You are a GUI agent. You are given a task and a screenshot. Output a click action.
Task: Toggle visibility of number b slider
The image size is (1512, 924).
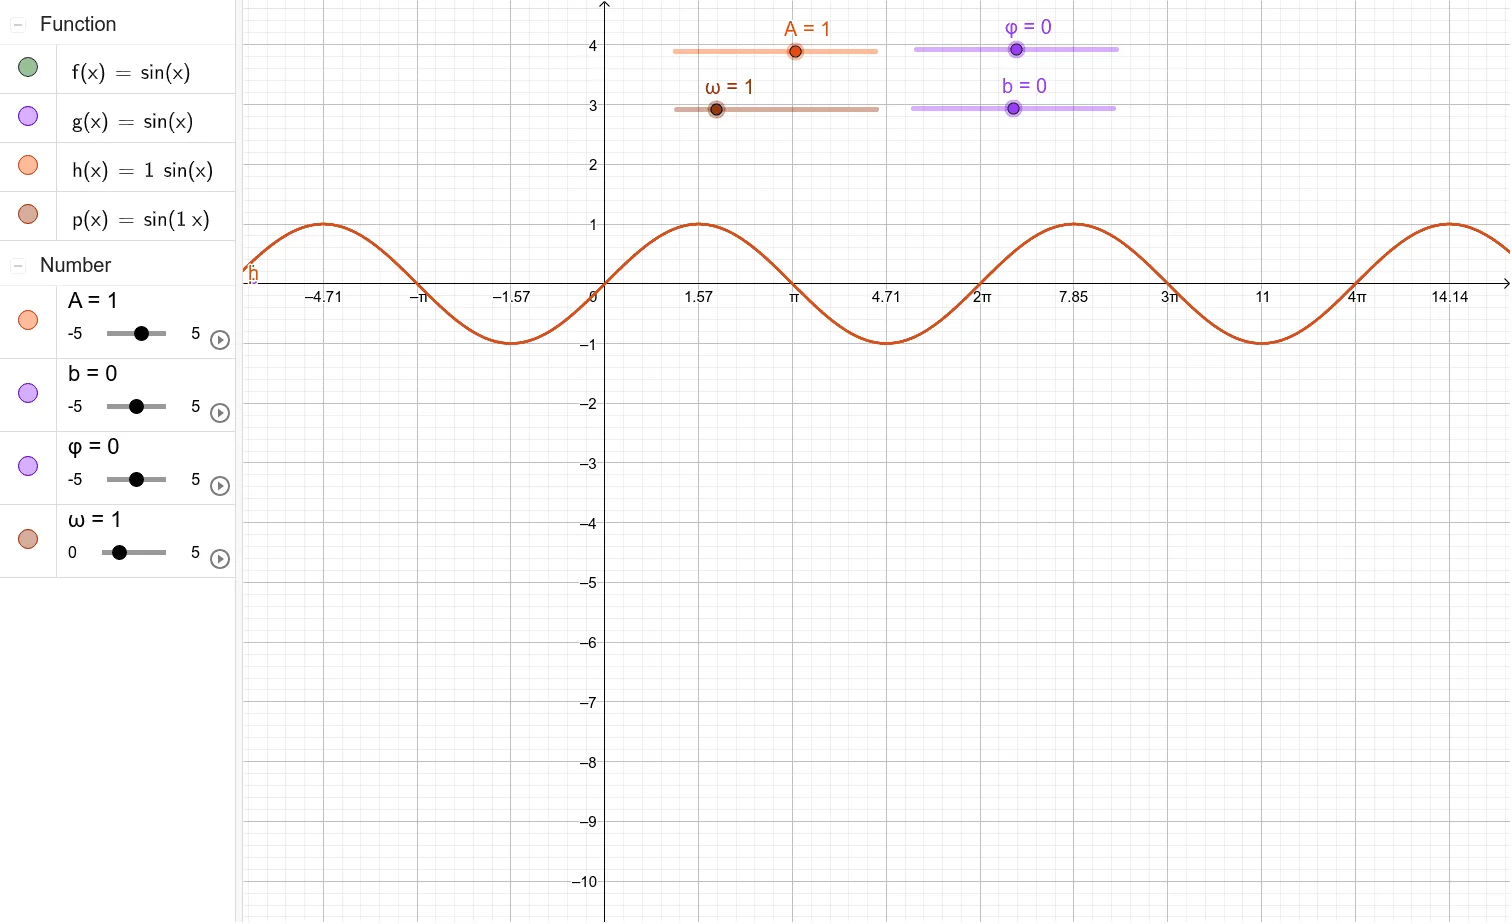28,393
